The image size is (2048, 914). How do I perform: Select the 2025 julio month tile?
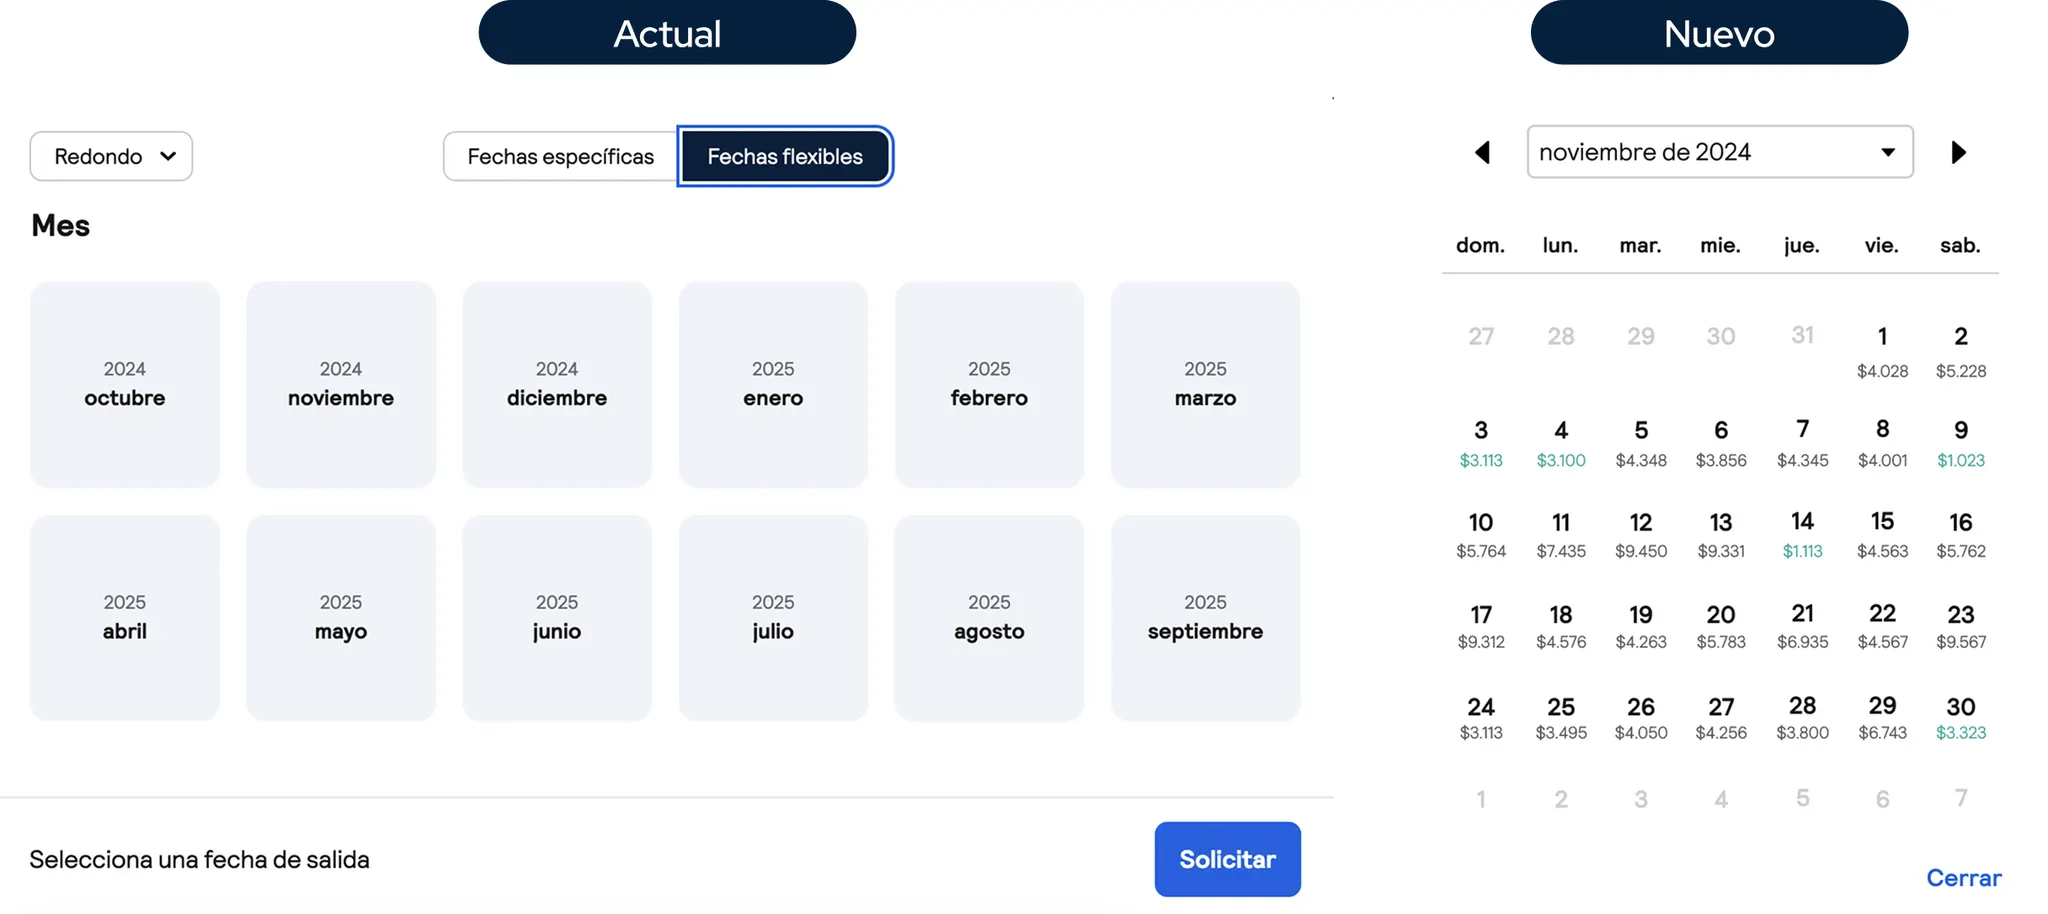[x=773, y=617]
